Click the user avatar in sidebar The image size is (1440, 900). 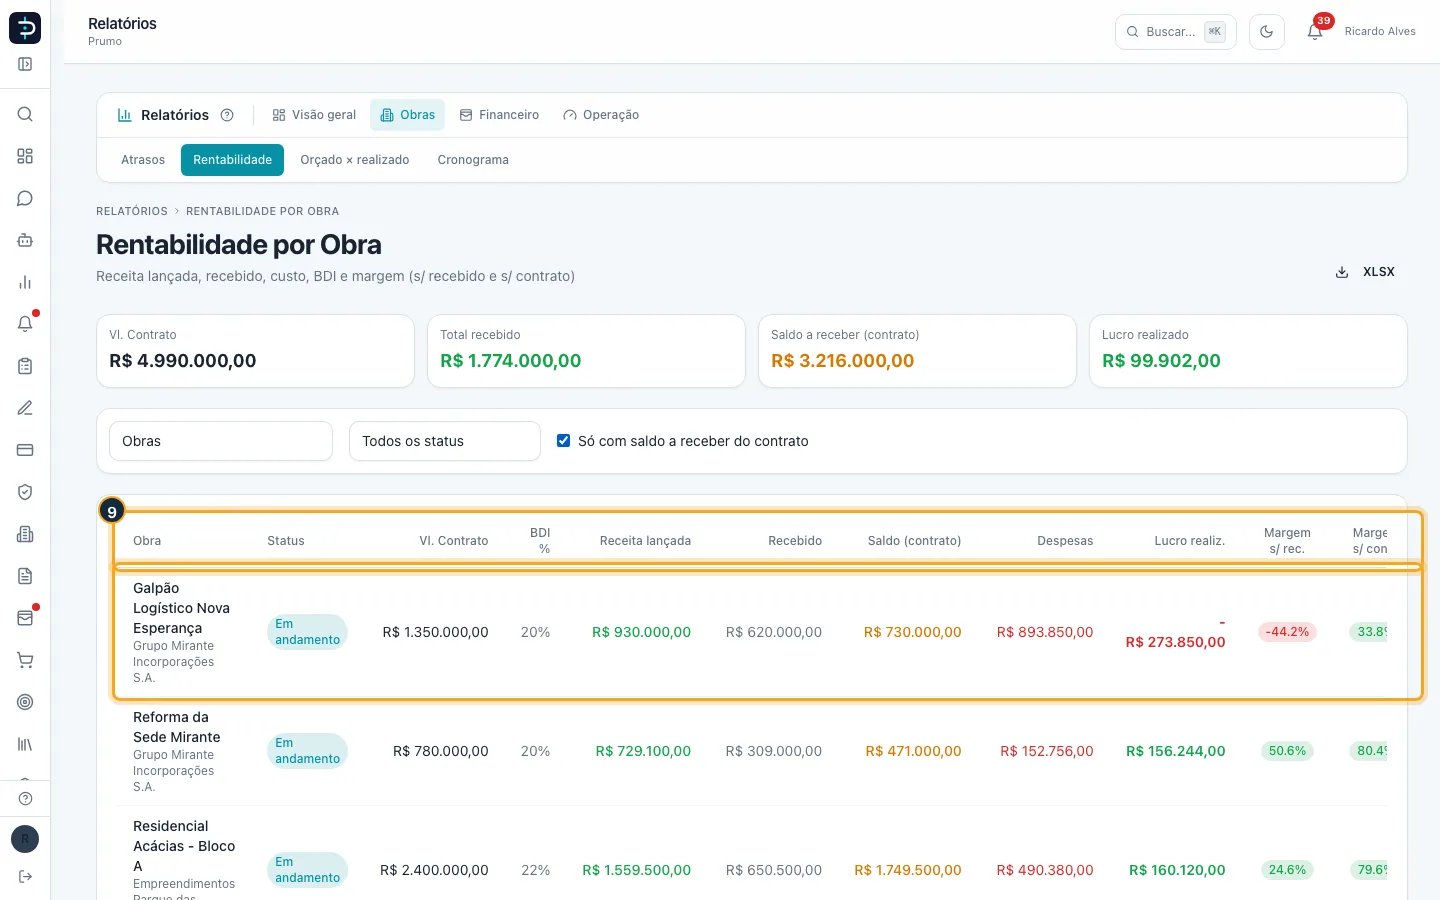click(x=25, y=839)
